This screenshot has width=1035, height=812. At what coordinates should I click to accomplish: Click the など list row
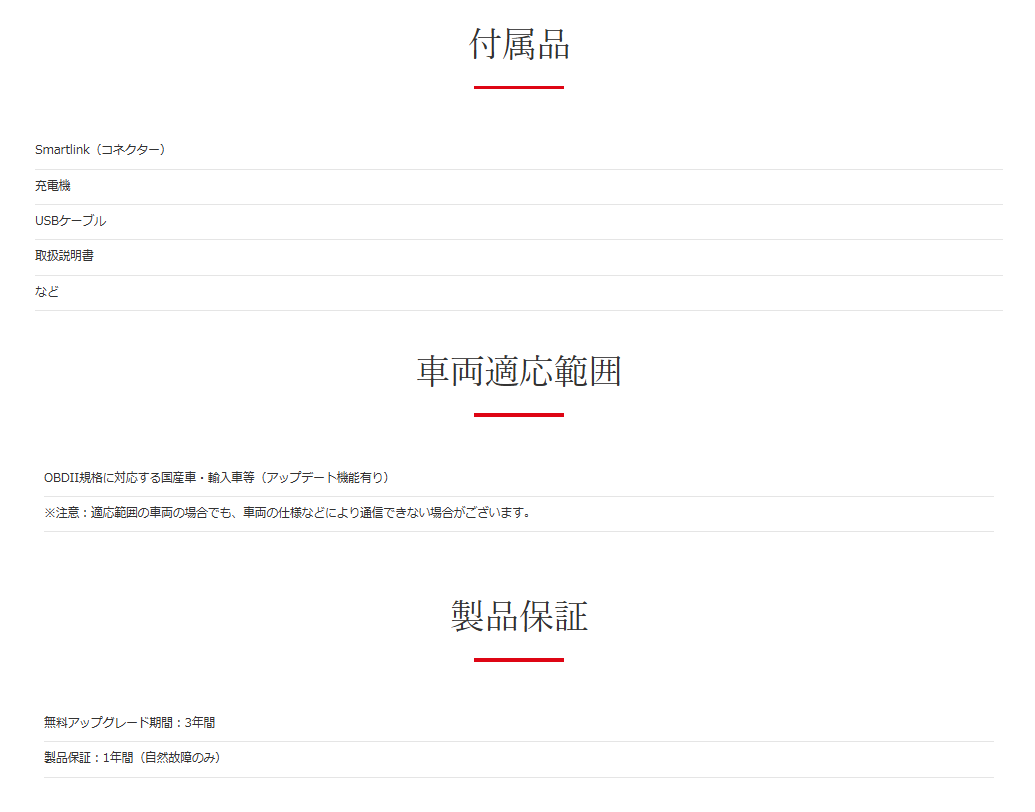(519, 292)
